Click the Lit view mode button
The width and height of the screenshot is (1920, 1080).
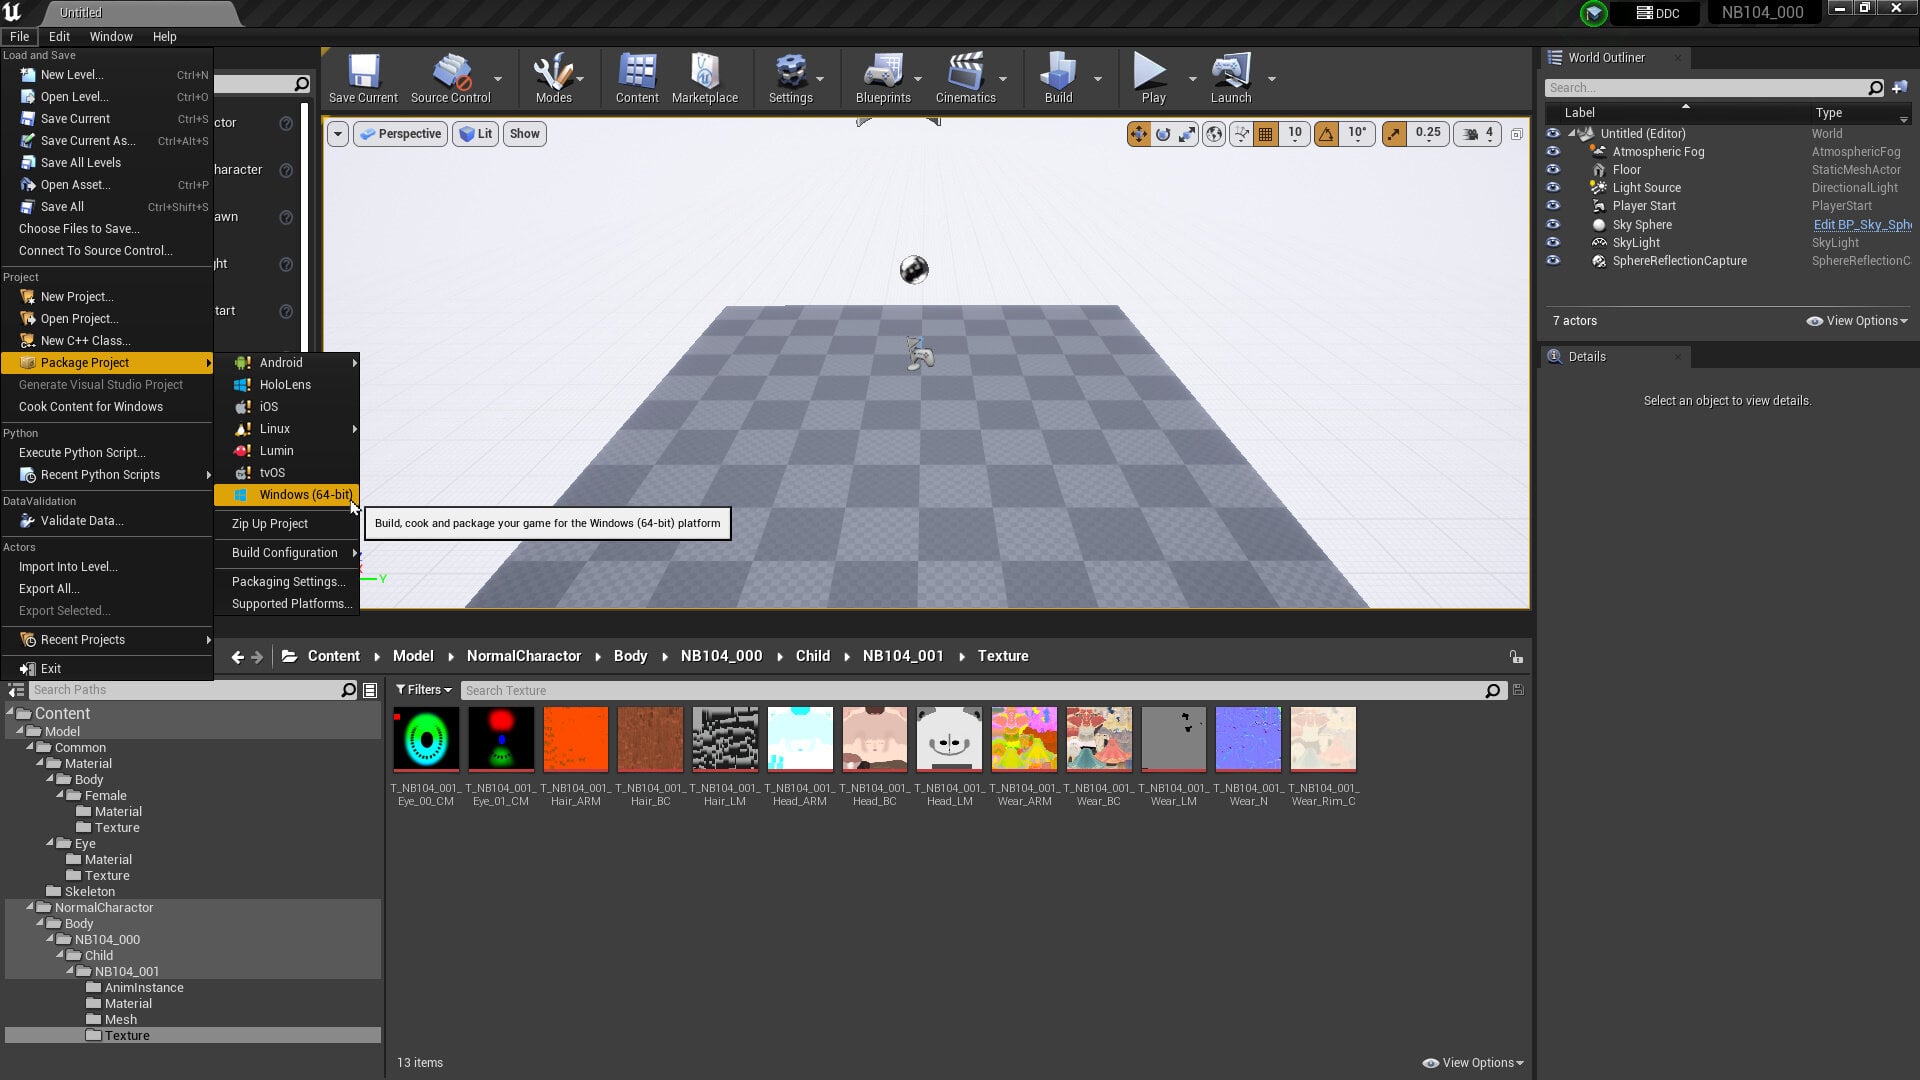click(x=476, y=134)
